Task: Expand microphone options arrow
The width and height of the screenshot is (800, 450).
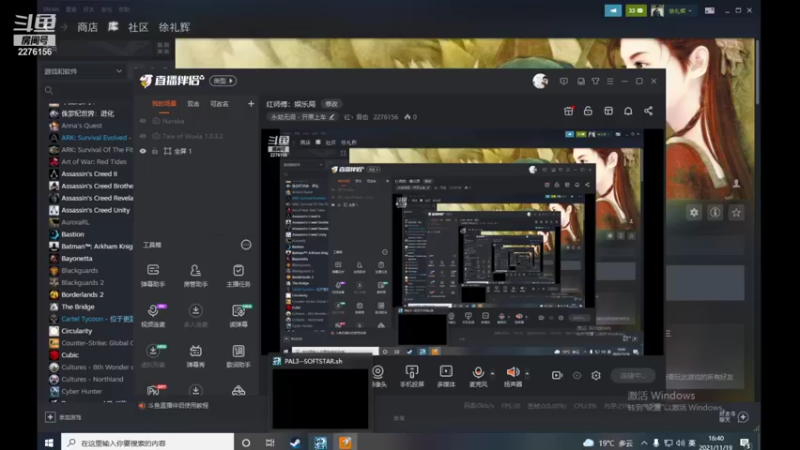Action: [492, 373]
